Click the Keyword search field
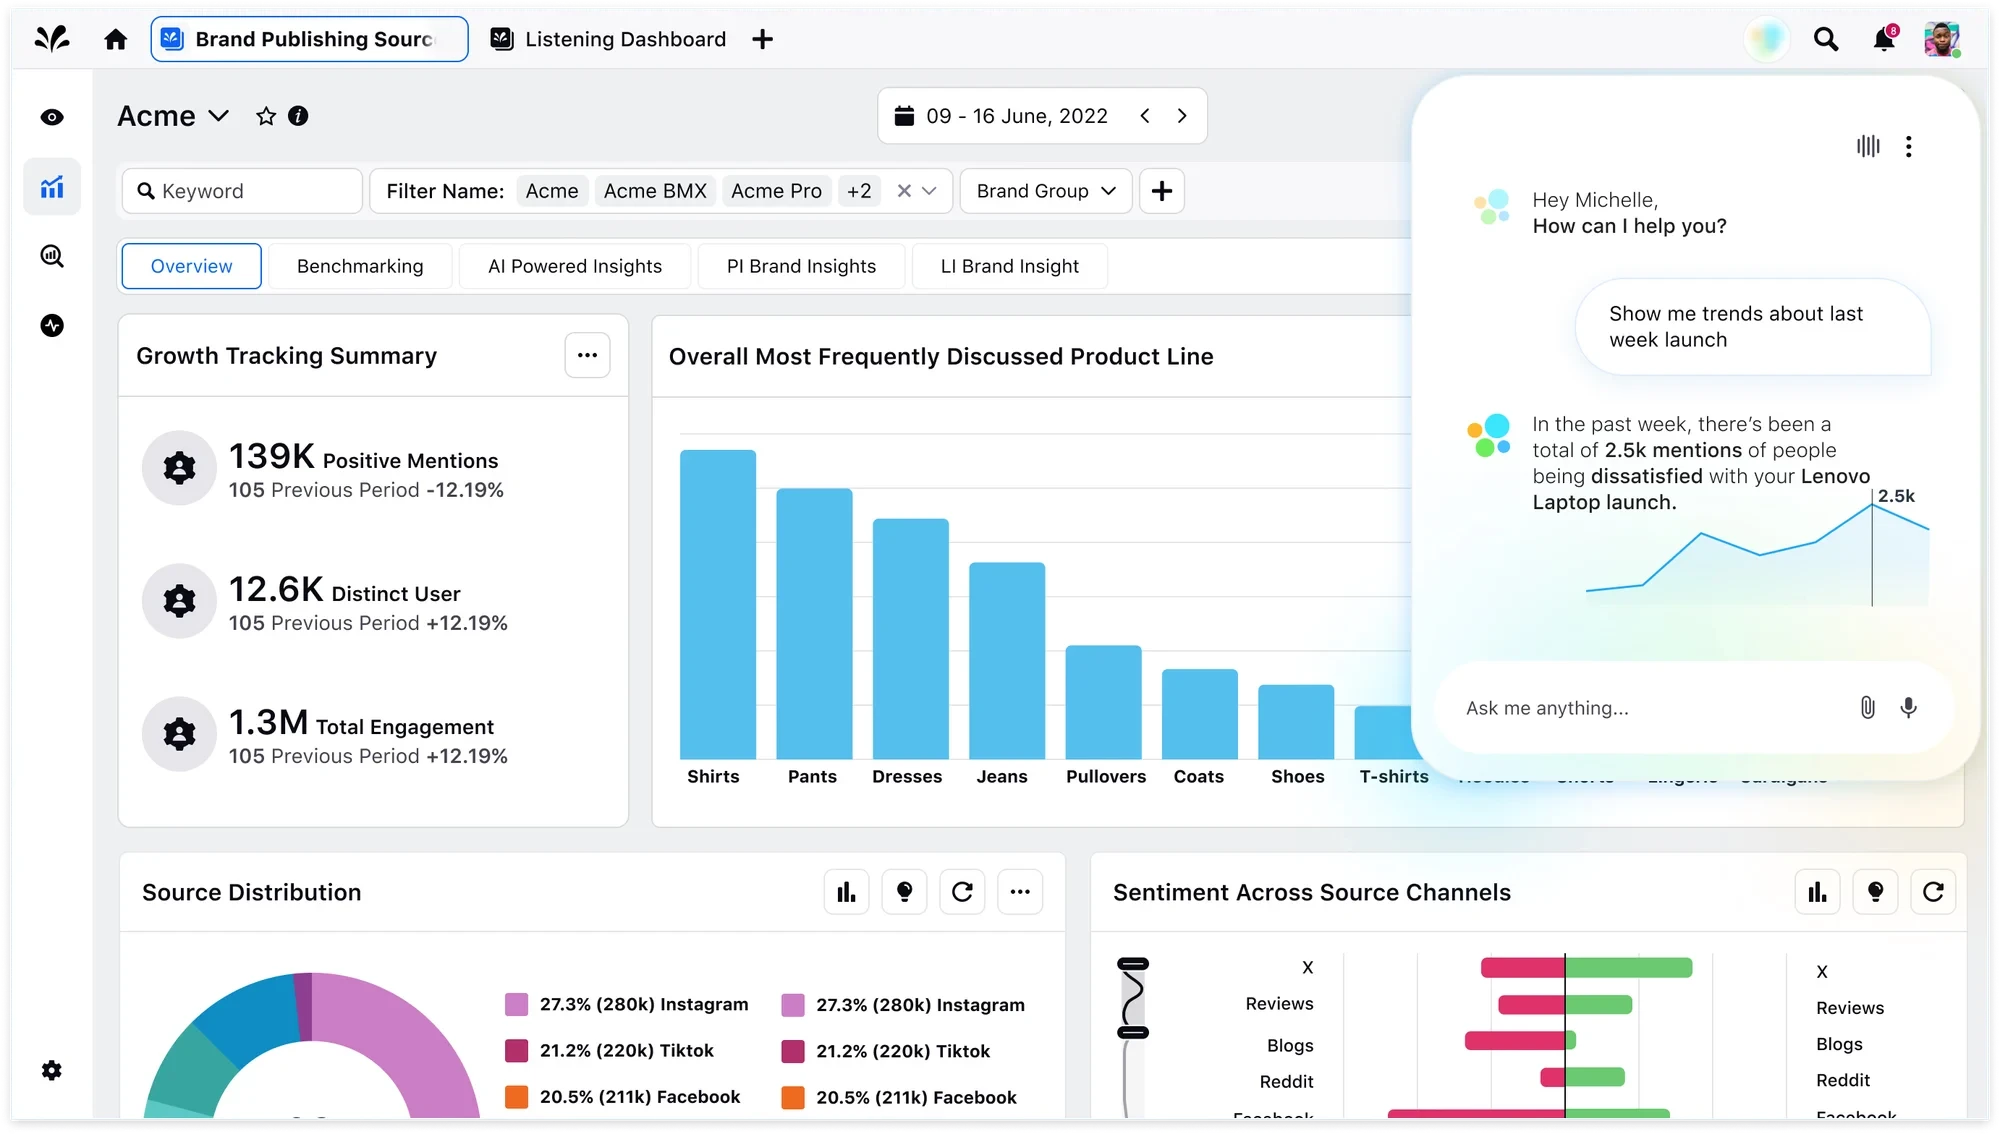This screenshot has width=2000, height=1134. point(242,191)
